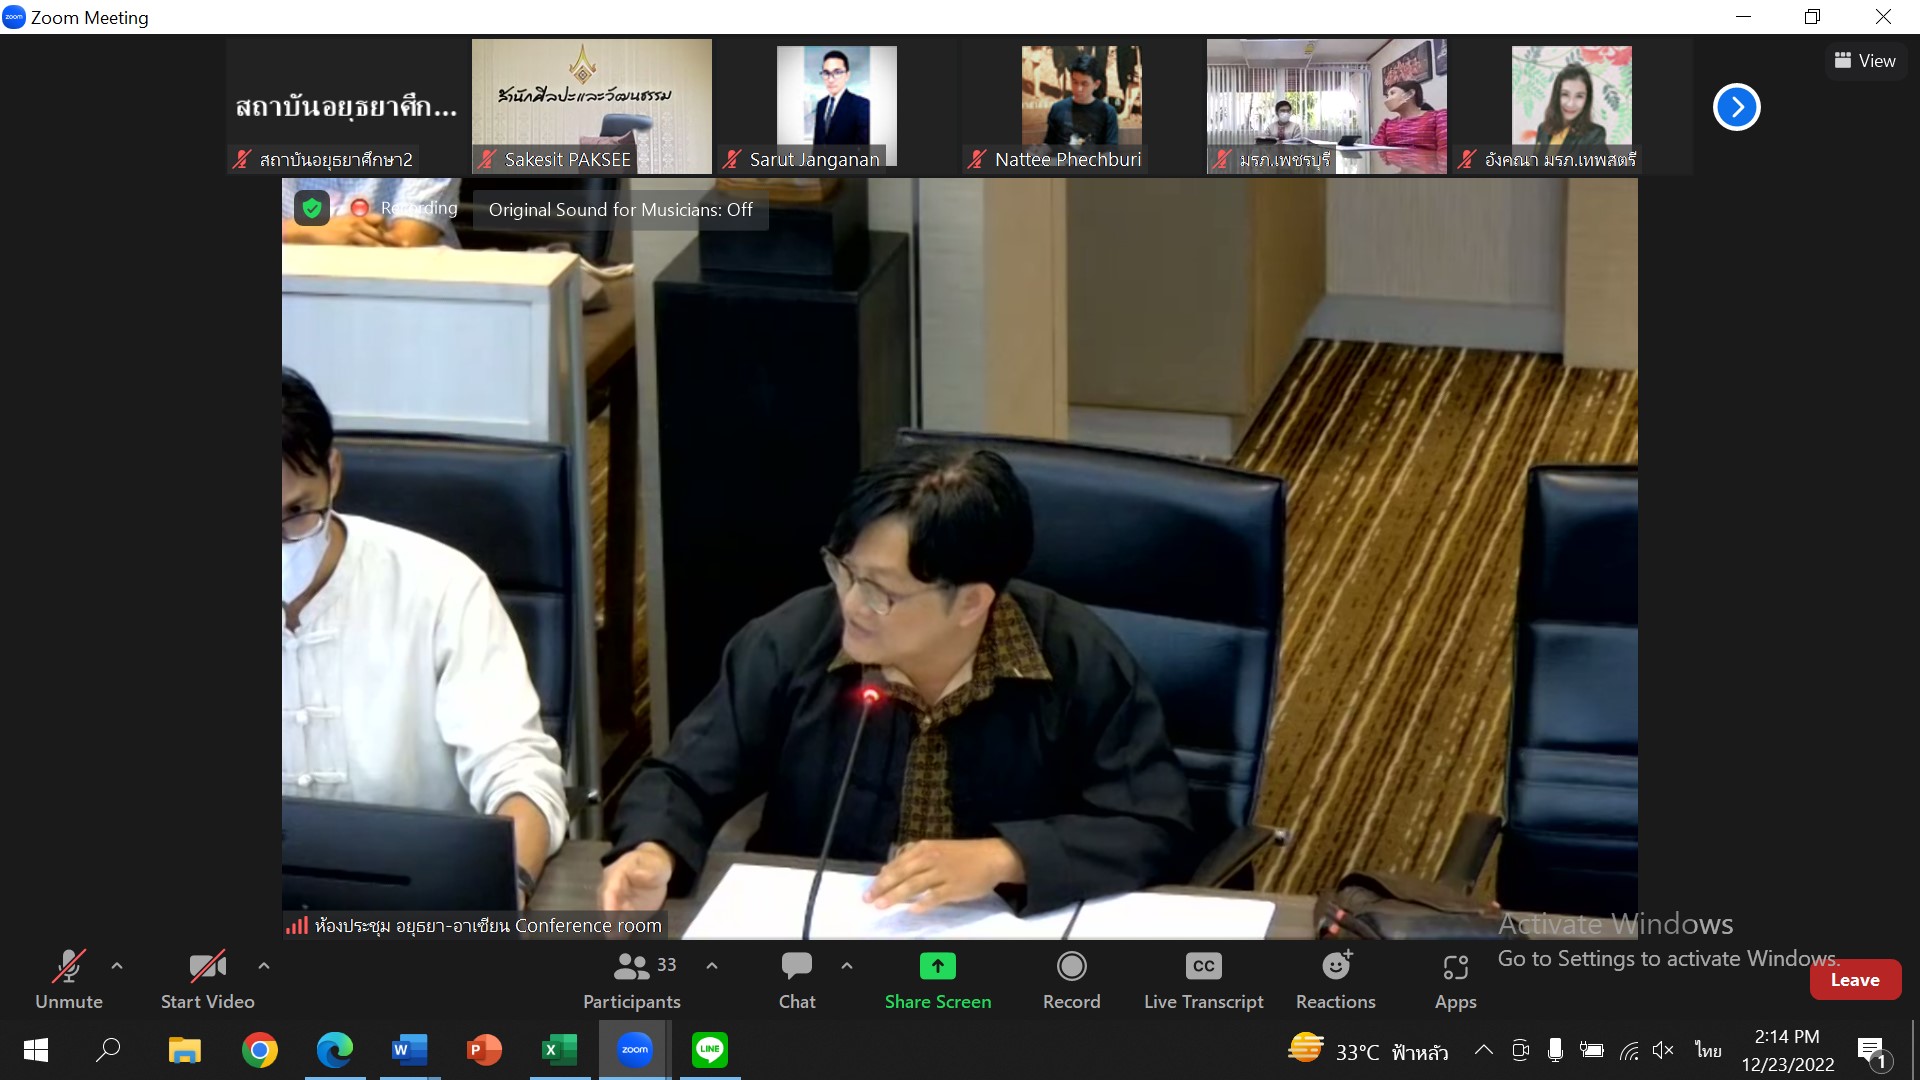Open LINE app from taskbar
This screenshot has width=1920, height=1080.
pyautogui.click(x=710, y=1050)
